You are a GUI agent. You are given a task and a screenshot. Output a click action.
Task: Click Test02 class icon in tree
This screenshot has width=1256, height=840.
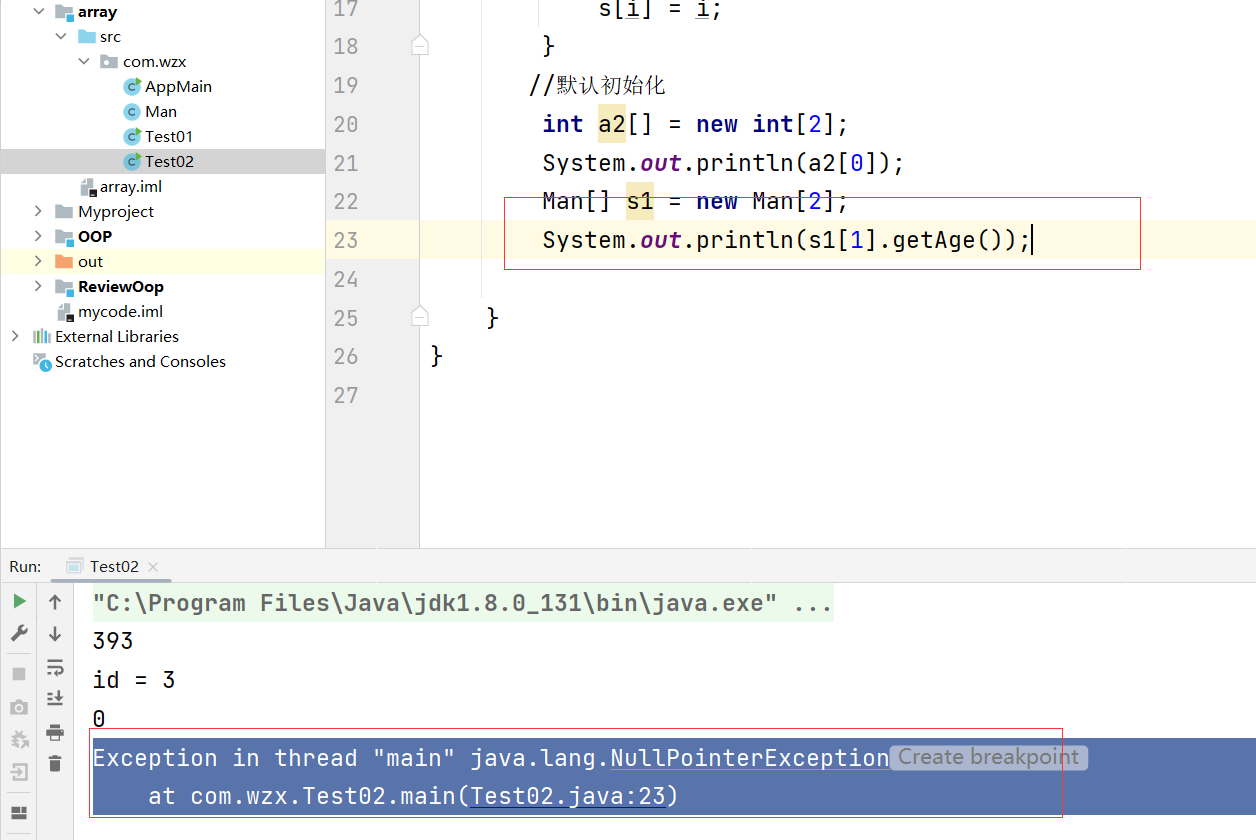click(x=132, y=161)
